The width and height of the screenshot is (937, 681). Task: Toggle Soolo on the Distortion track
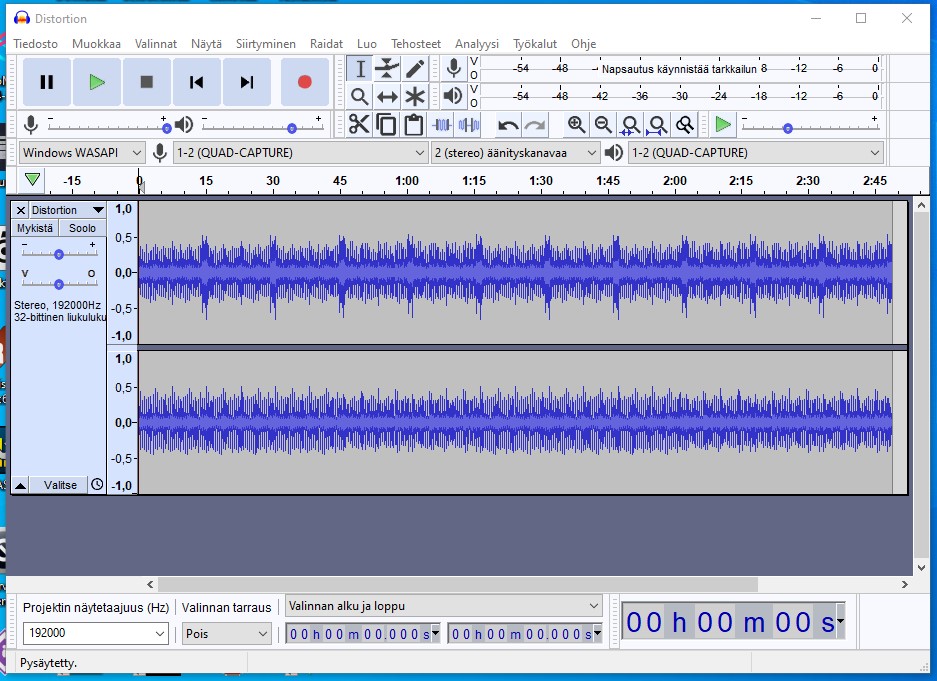(x=82, y=228)
